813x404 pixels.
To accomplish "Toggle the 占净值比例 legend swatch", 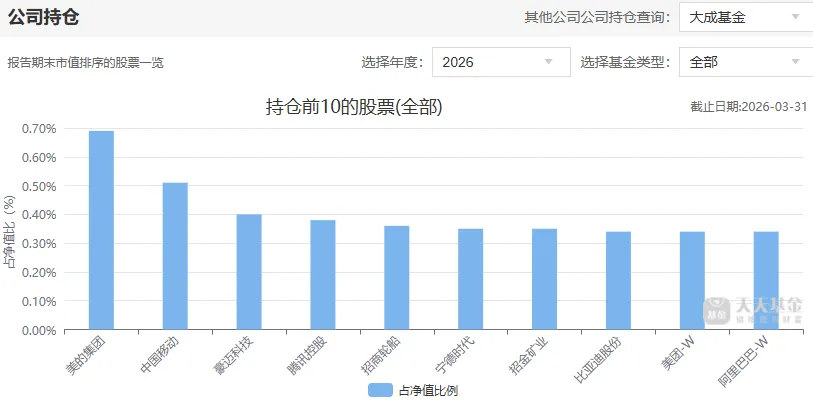I will coord(380,391).
